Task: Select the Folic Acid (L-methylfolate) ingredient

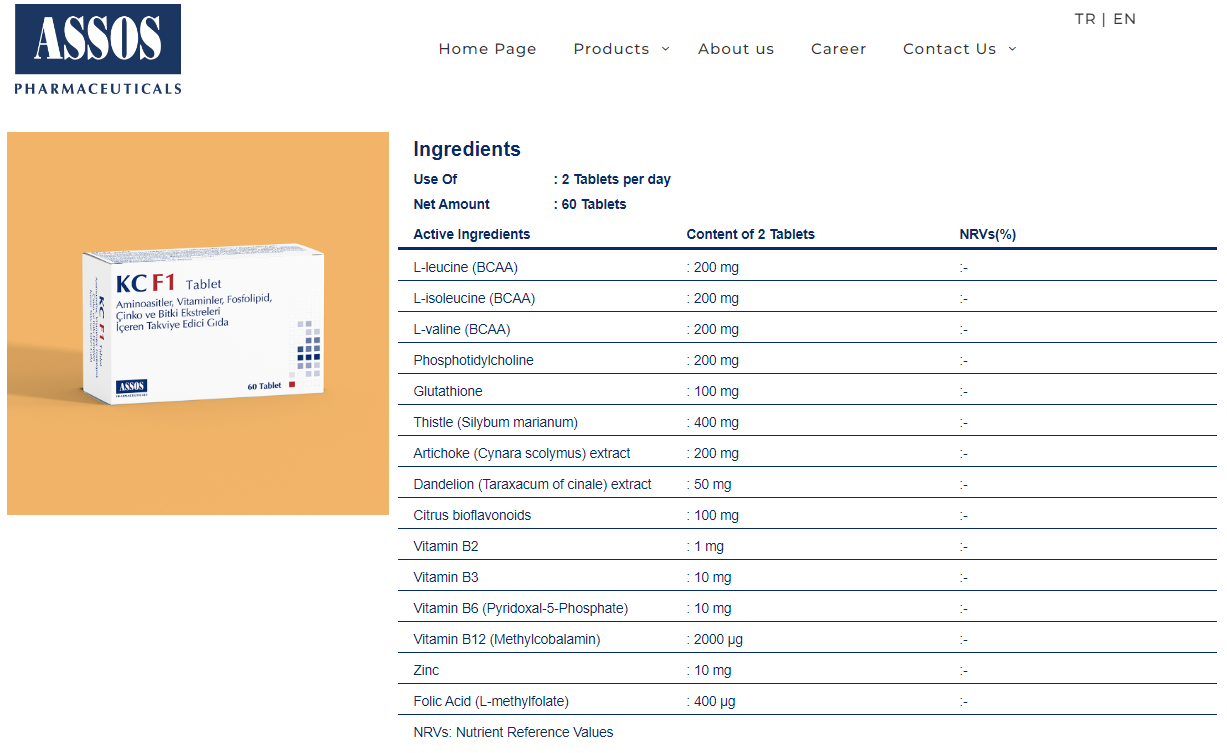Action: coord(491,702)
